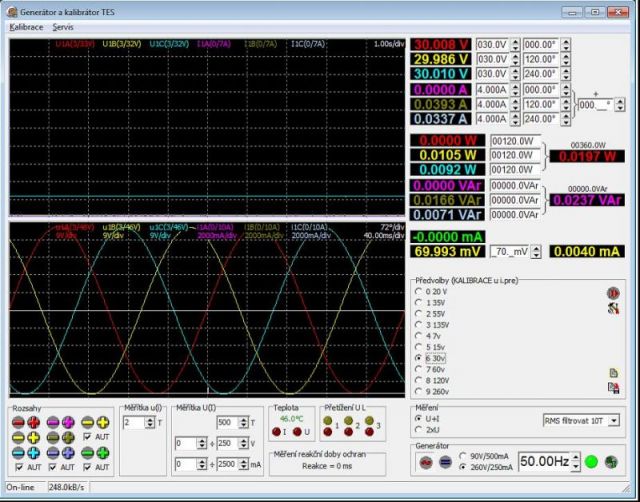Click the red U temperature indicator
640x502 pixels.
(x=297, y=432)
